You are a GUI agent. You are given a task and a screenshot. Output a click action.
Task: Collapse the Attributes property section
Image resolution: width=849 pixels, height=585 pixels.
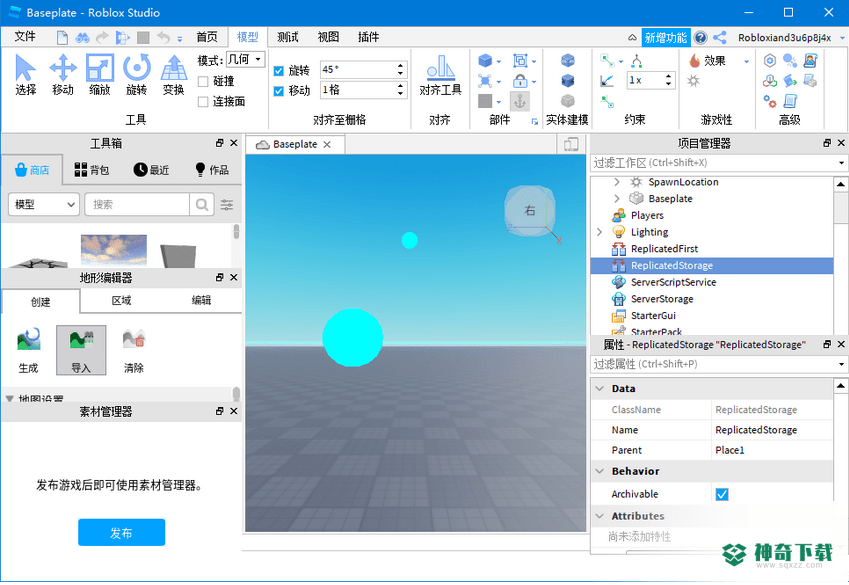click(599, 516)
